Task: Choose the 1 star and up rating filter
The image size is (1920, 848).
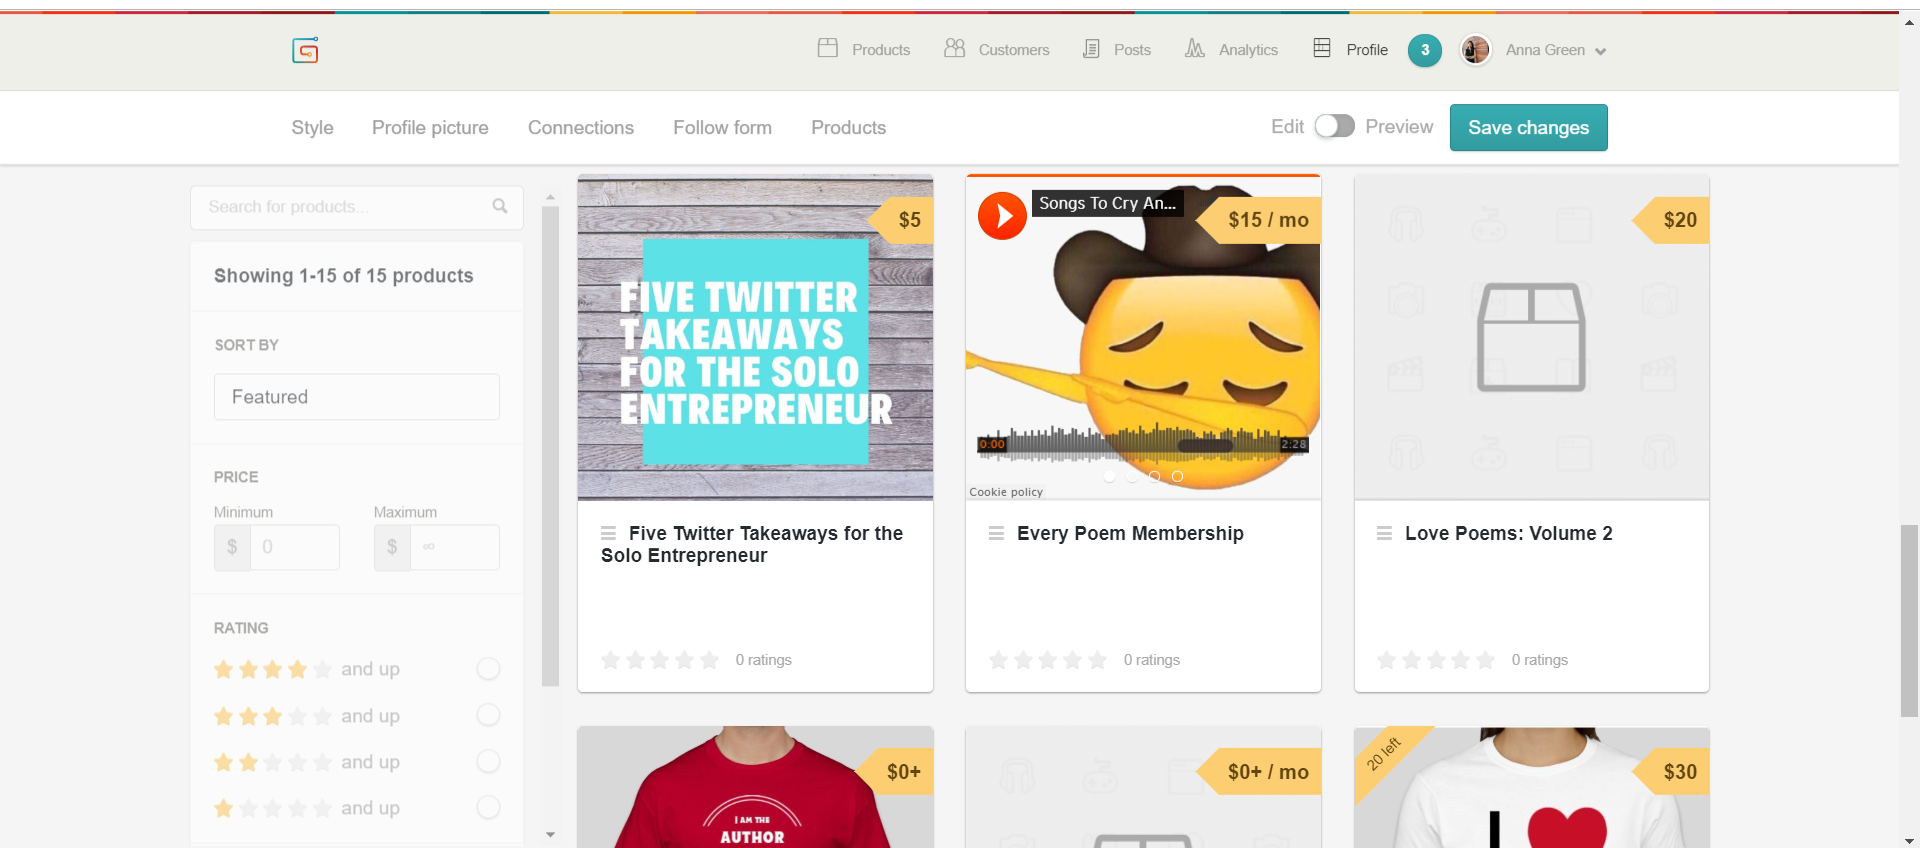Action: click(x=488, y=807)
